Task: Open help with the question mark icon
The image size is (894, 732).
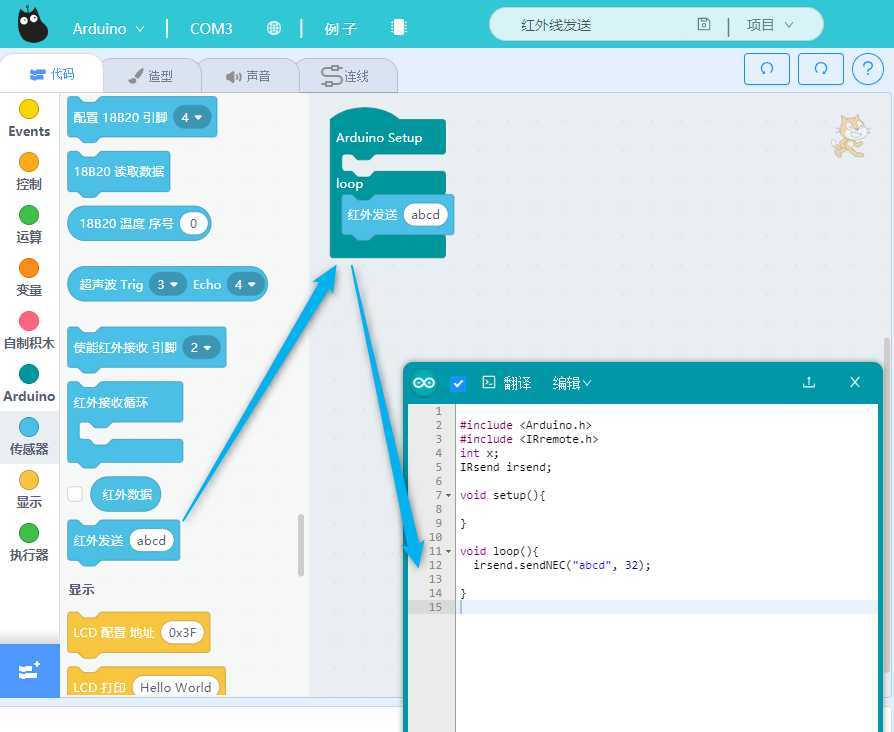Action: [x=867, y=69]
